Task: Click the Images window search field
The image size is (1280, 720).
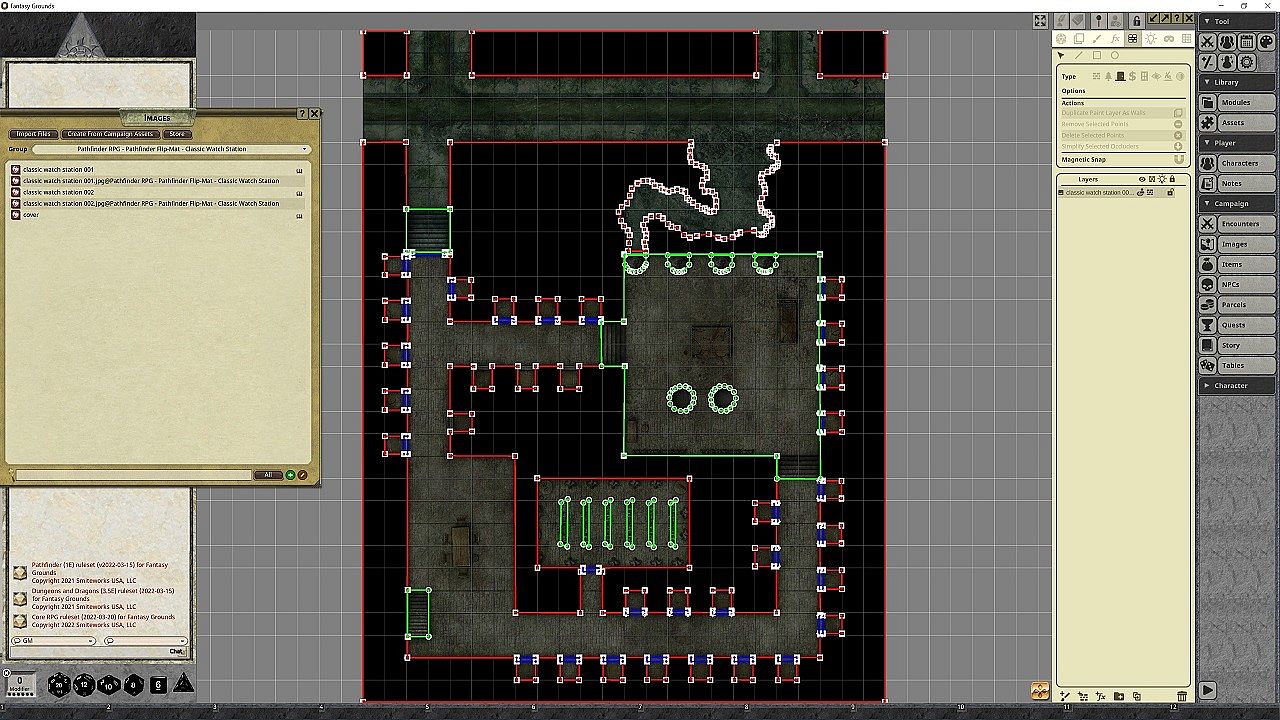Action: tap(133, 475)
